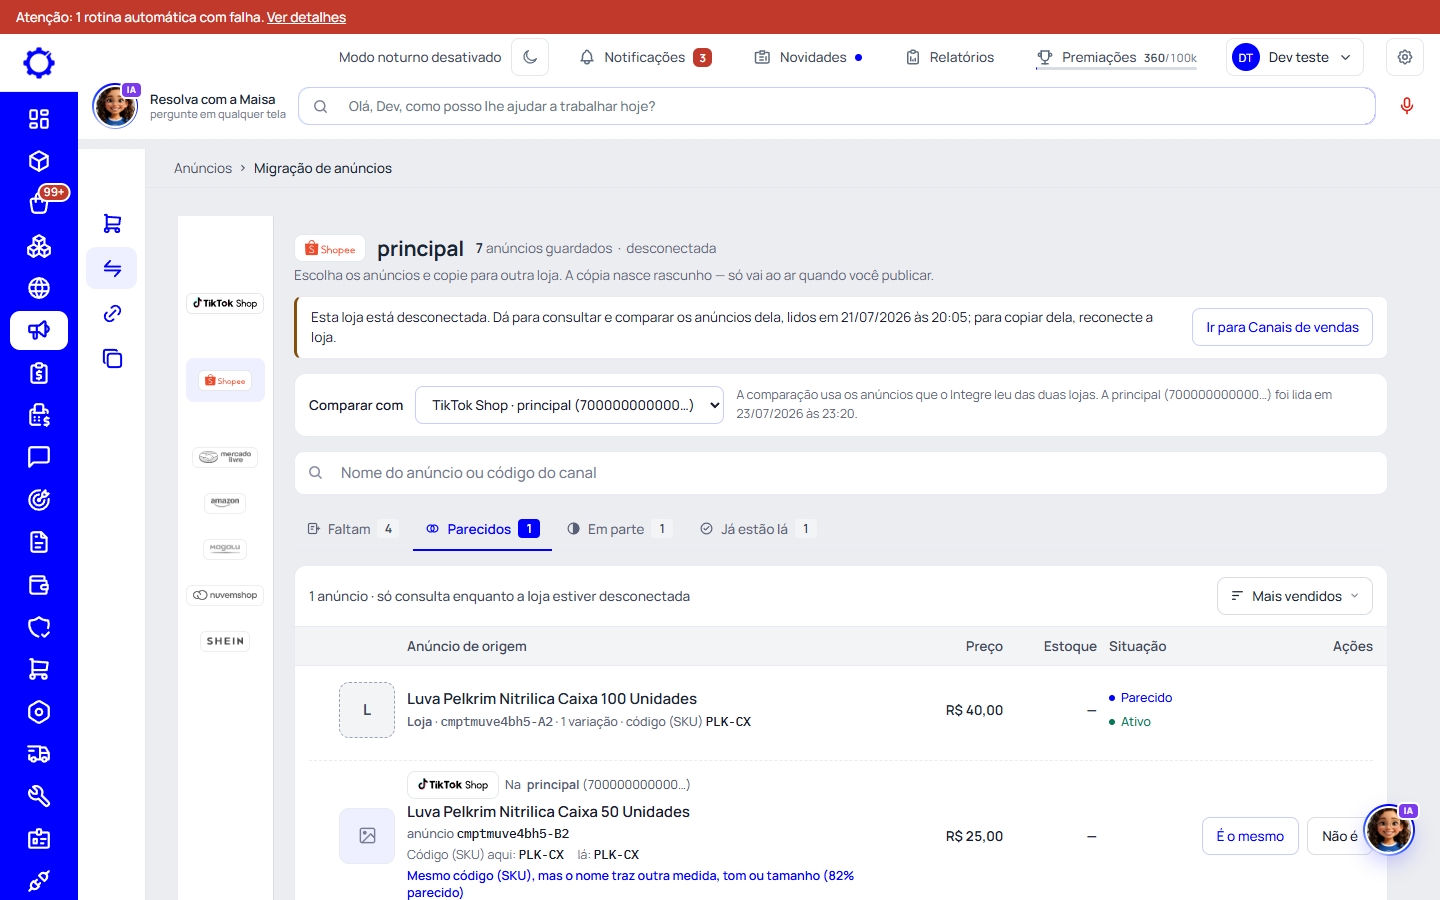Screen dimensions: 1440x900
Task: Open Novidades in the top bar
Action: tap(808, 57)
